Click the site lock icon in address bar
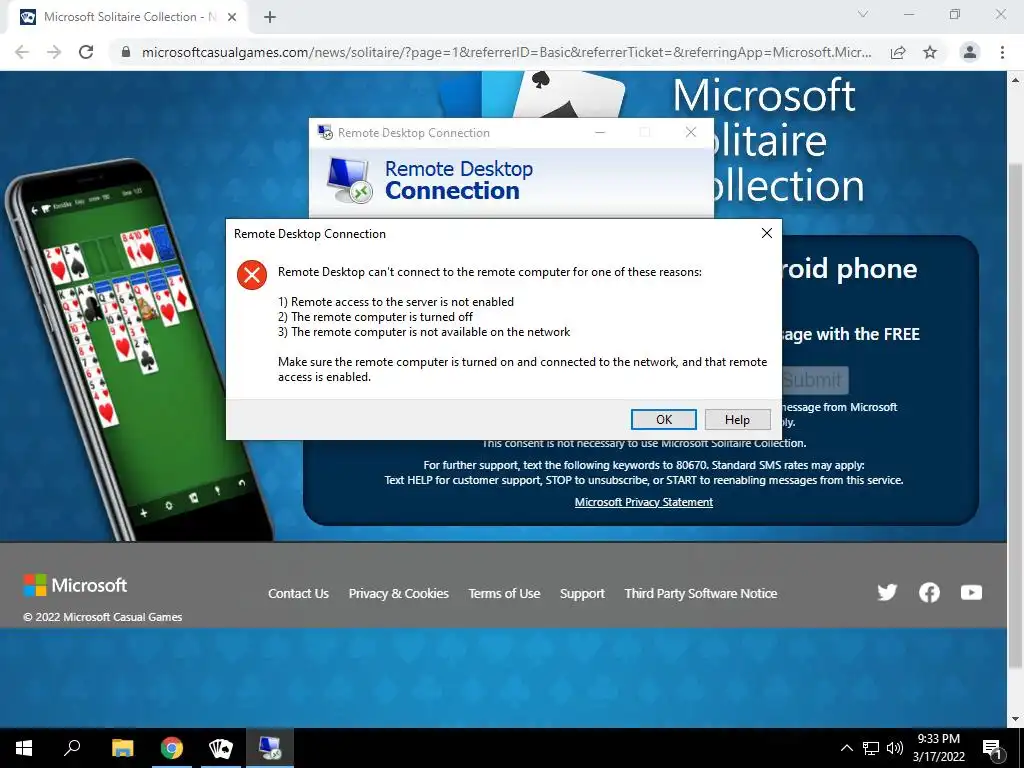Screen dimensions: 1024x768 point(126,52)
